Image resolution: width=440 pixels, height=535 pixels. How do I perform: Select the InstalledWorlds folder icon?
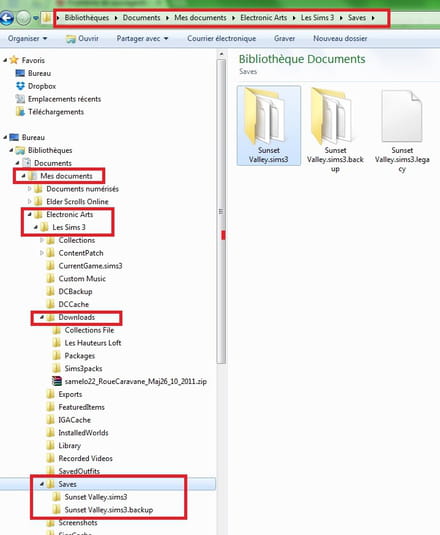[x=50, y=433]
